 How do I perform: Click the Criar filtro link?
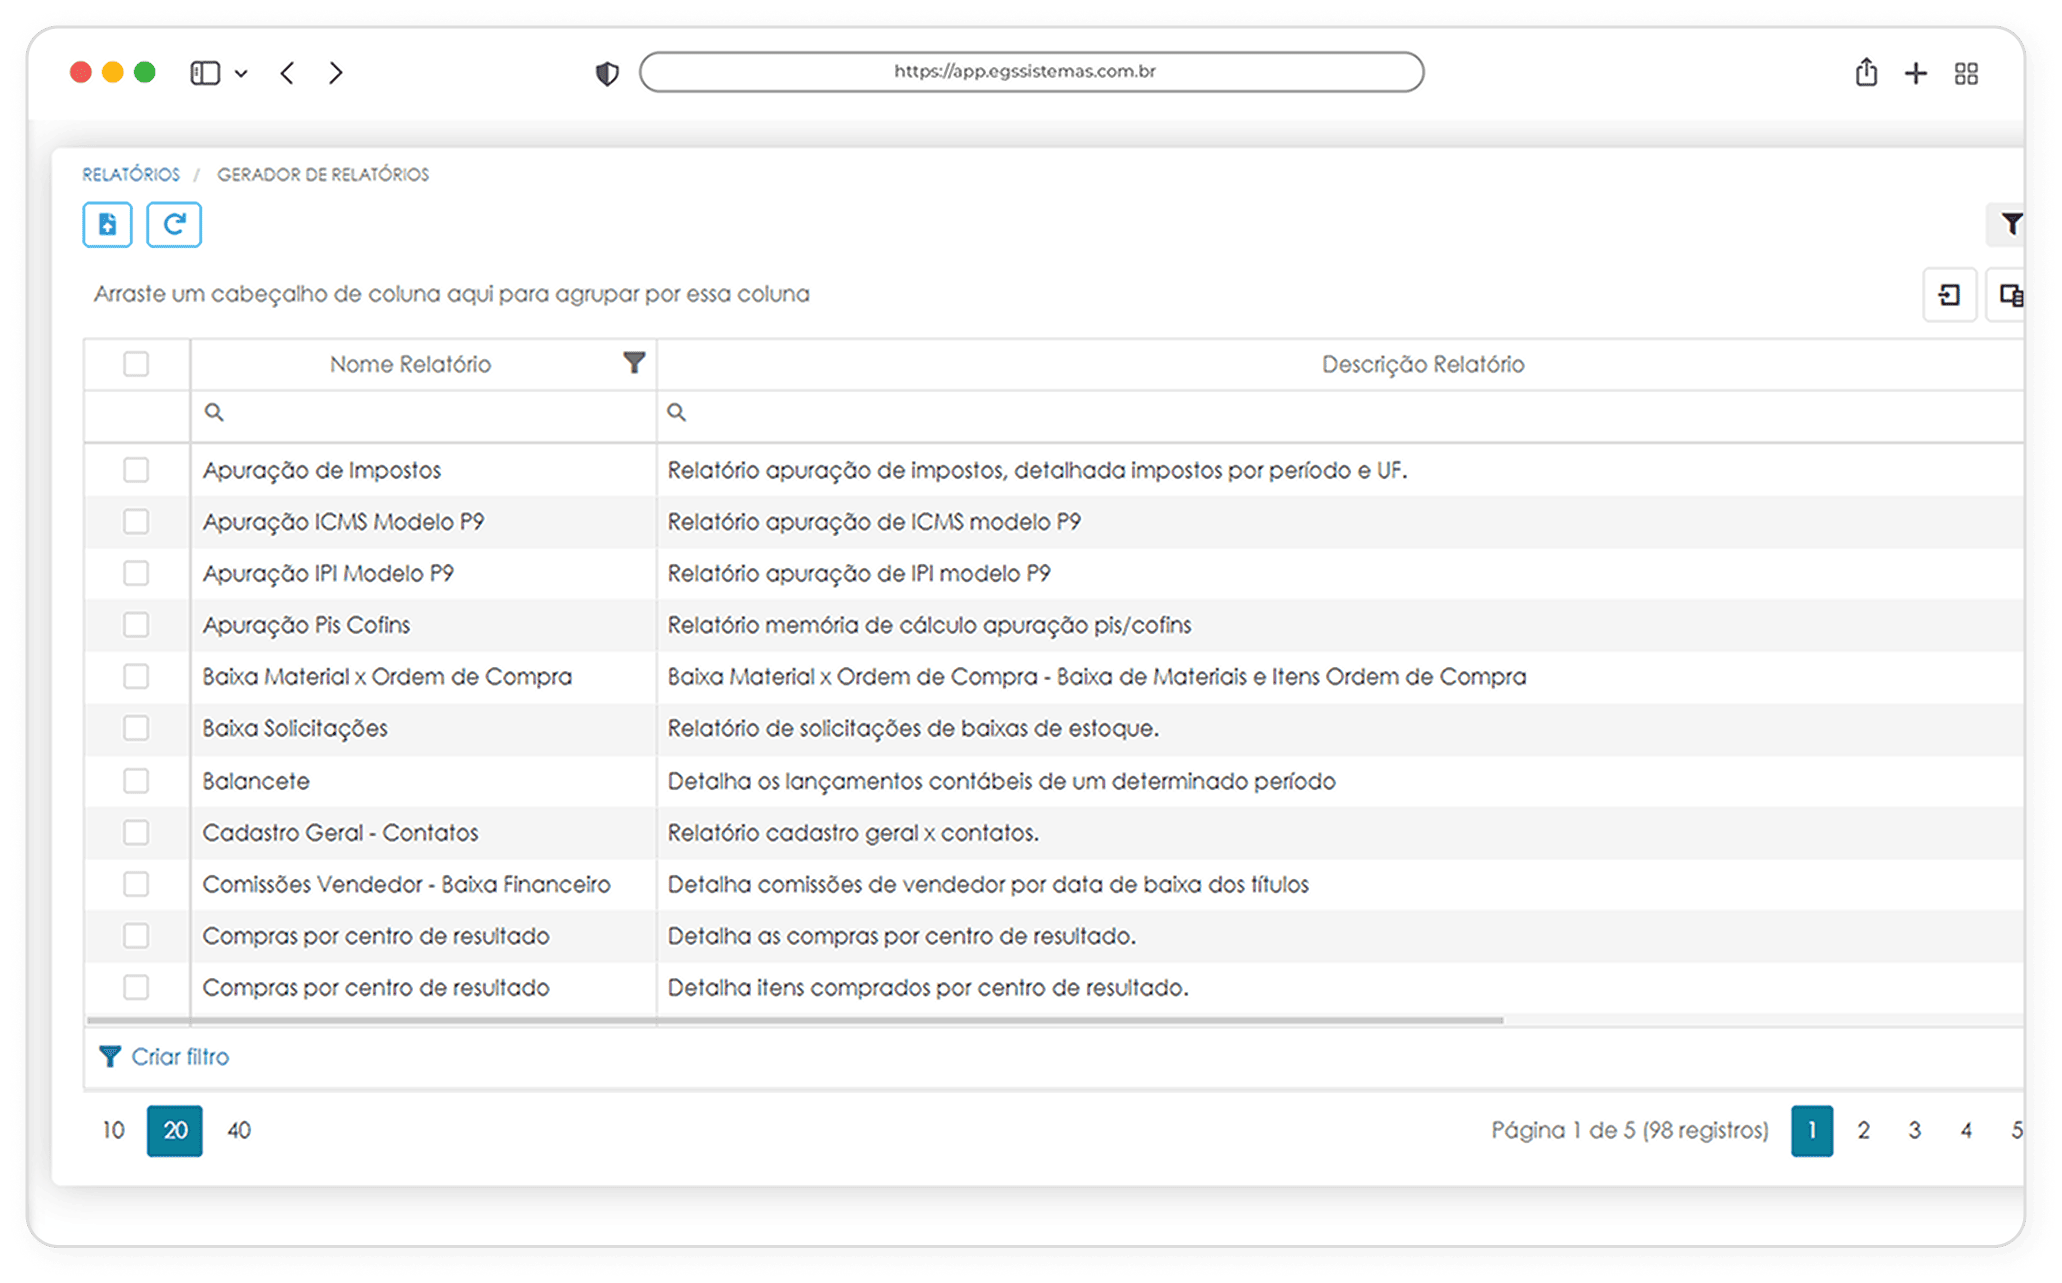(180, 1056)
